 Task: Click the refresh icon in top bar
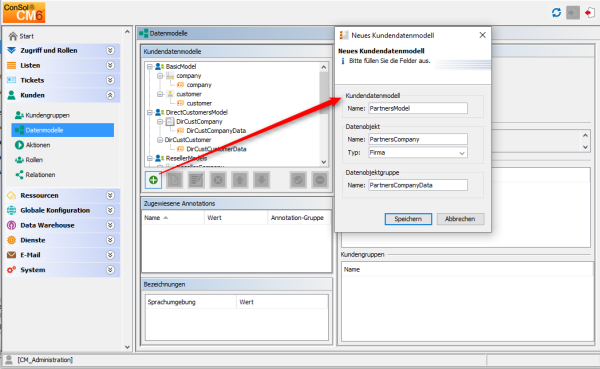tap(556, 13)
